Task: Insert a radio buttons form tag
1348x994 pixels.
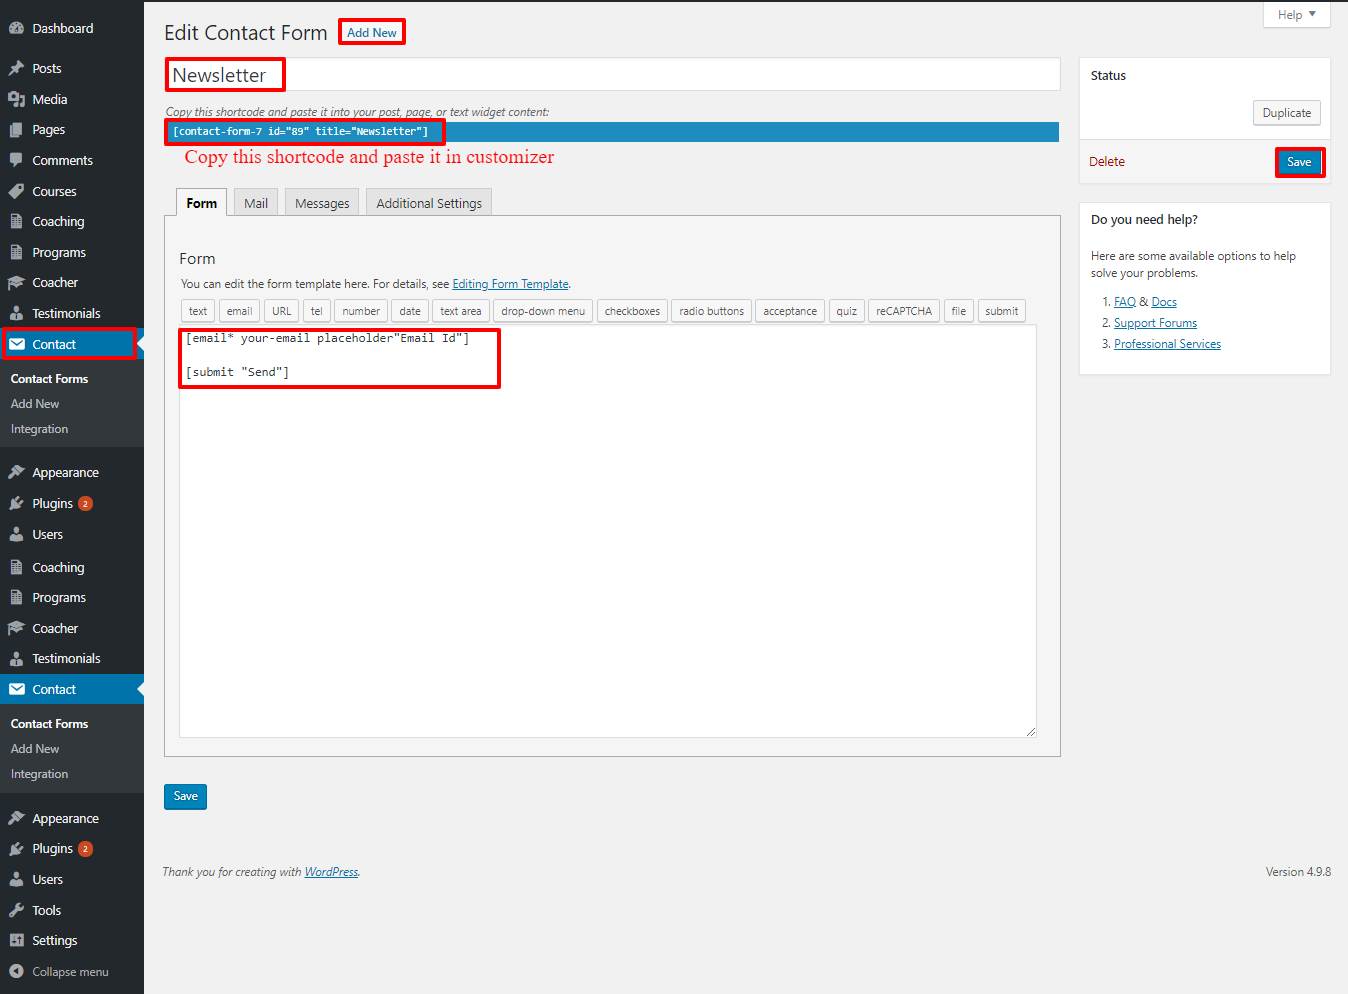Action: [711, 312]
